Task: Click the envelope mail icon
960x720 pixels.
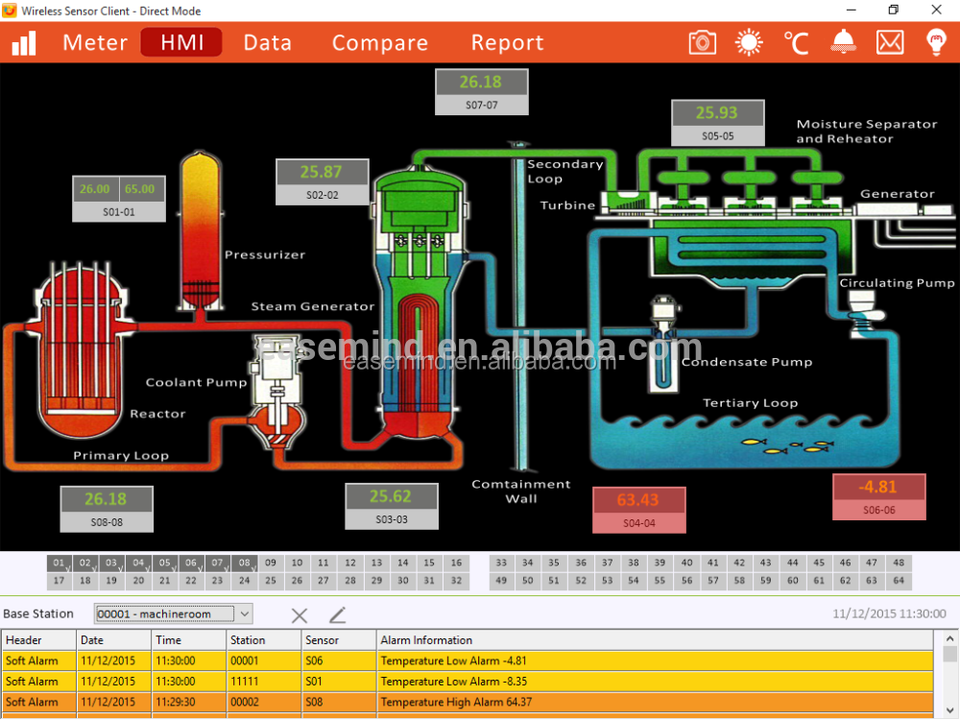Action: click(x=890, y=42)
